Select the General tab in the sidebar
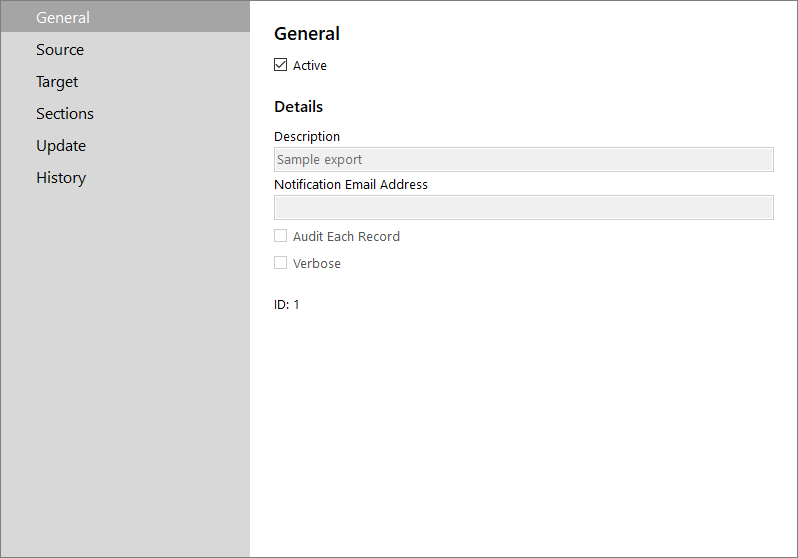Image resolution: width=798 pixels, height=558 pixels. pyautogui.click(x=125, y=17)
